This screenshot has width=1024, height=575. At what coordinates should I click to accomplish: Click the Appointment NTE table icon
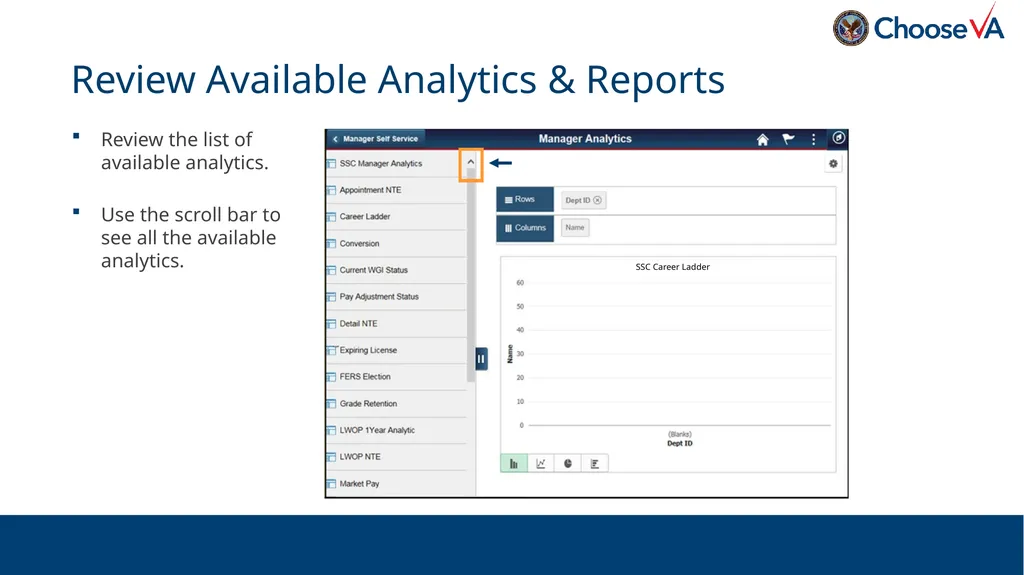pos(331,190)
